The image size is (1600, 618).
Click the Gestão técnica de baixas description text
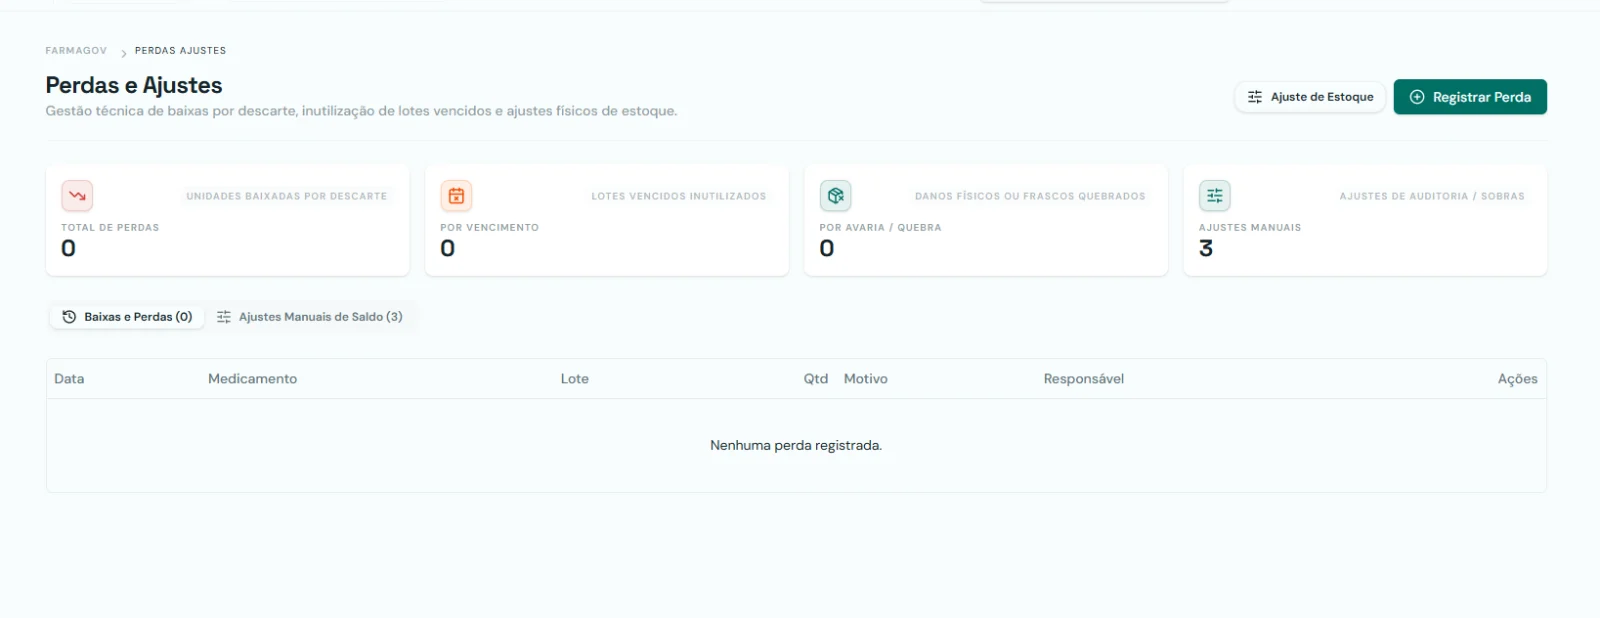coord(361,111)
